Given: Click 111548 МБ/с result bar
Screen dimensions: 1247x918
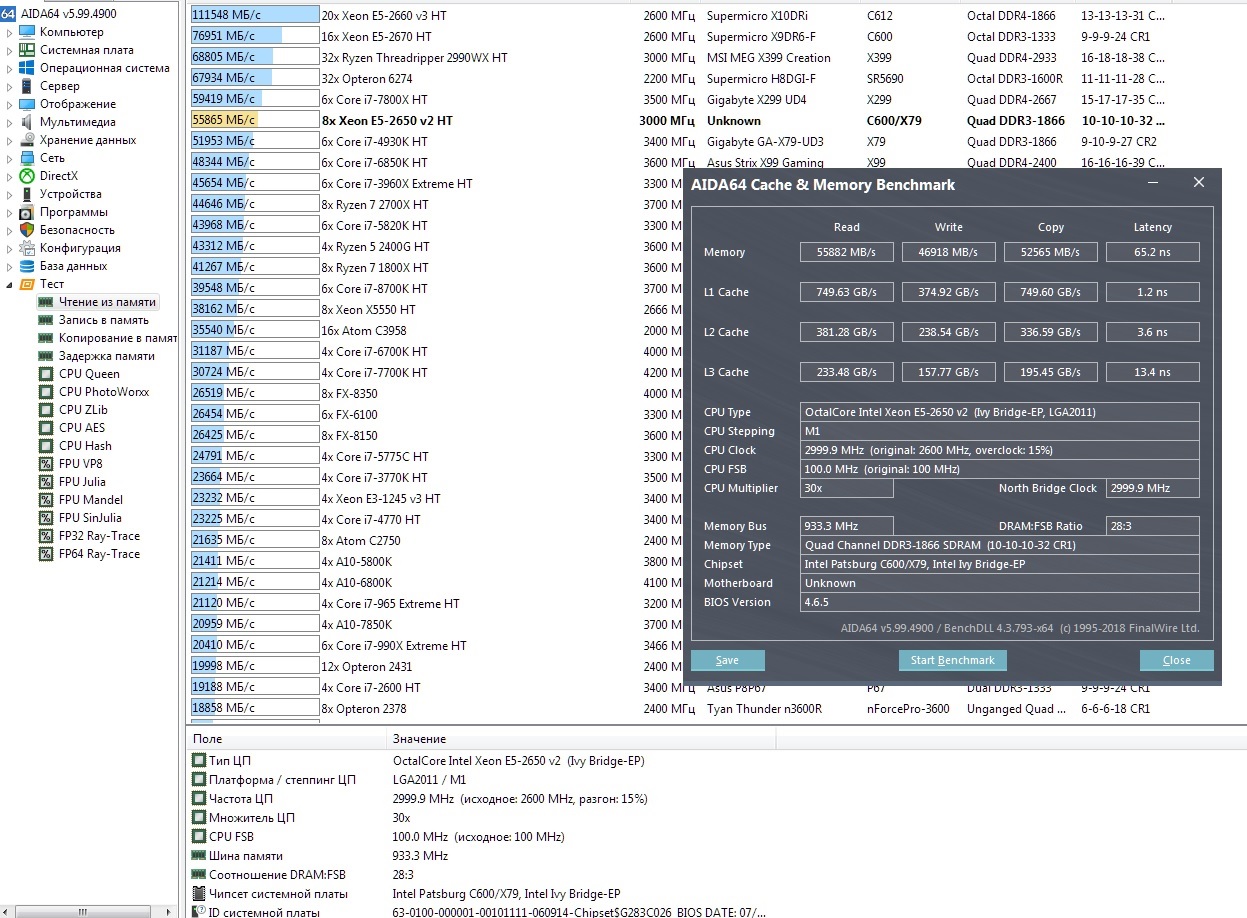Looking at the screenshot, I should click(x=254, y=16).
